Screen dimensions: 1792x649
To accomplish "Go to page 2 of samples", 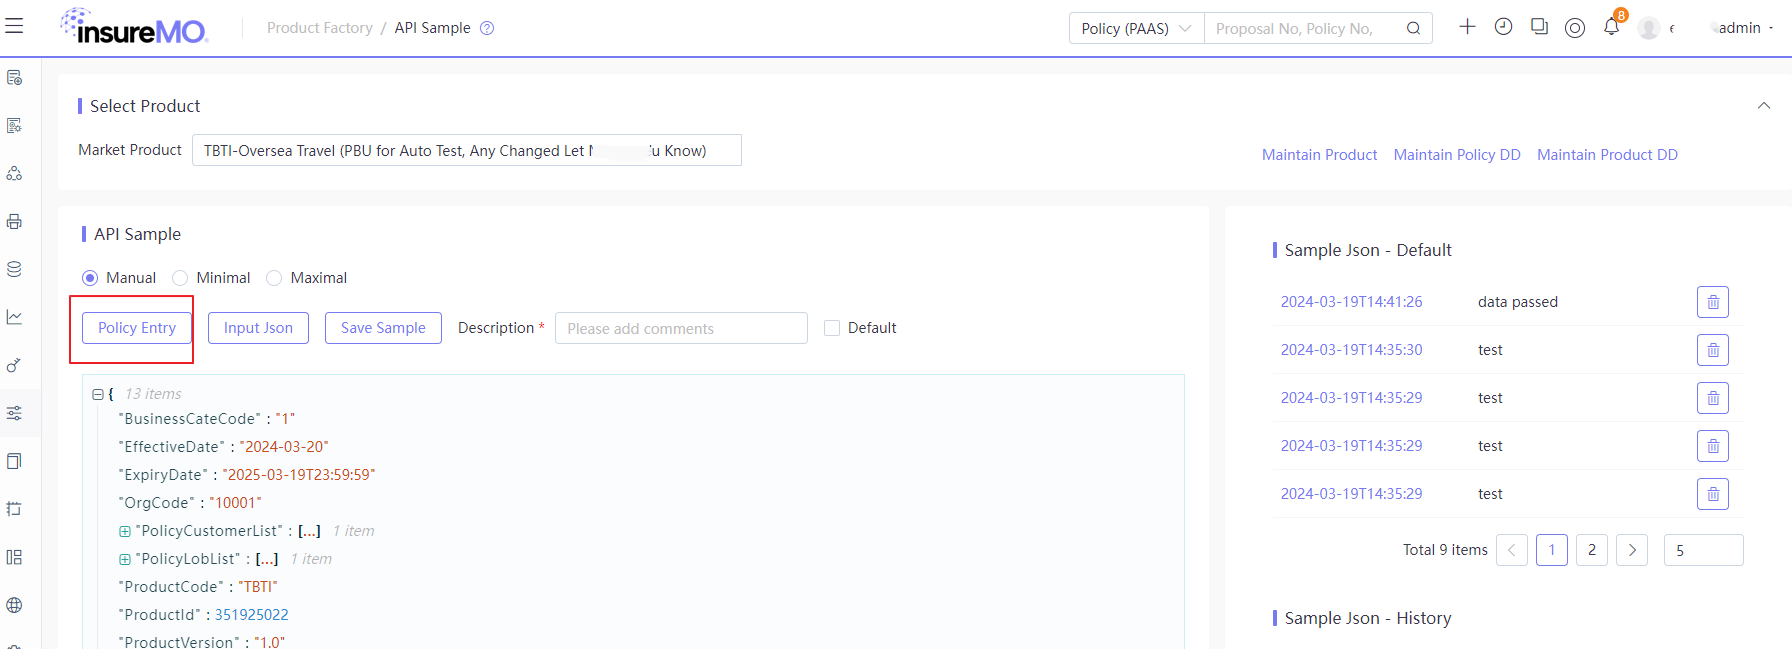I will click(1592, 550).
